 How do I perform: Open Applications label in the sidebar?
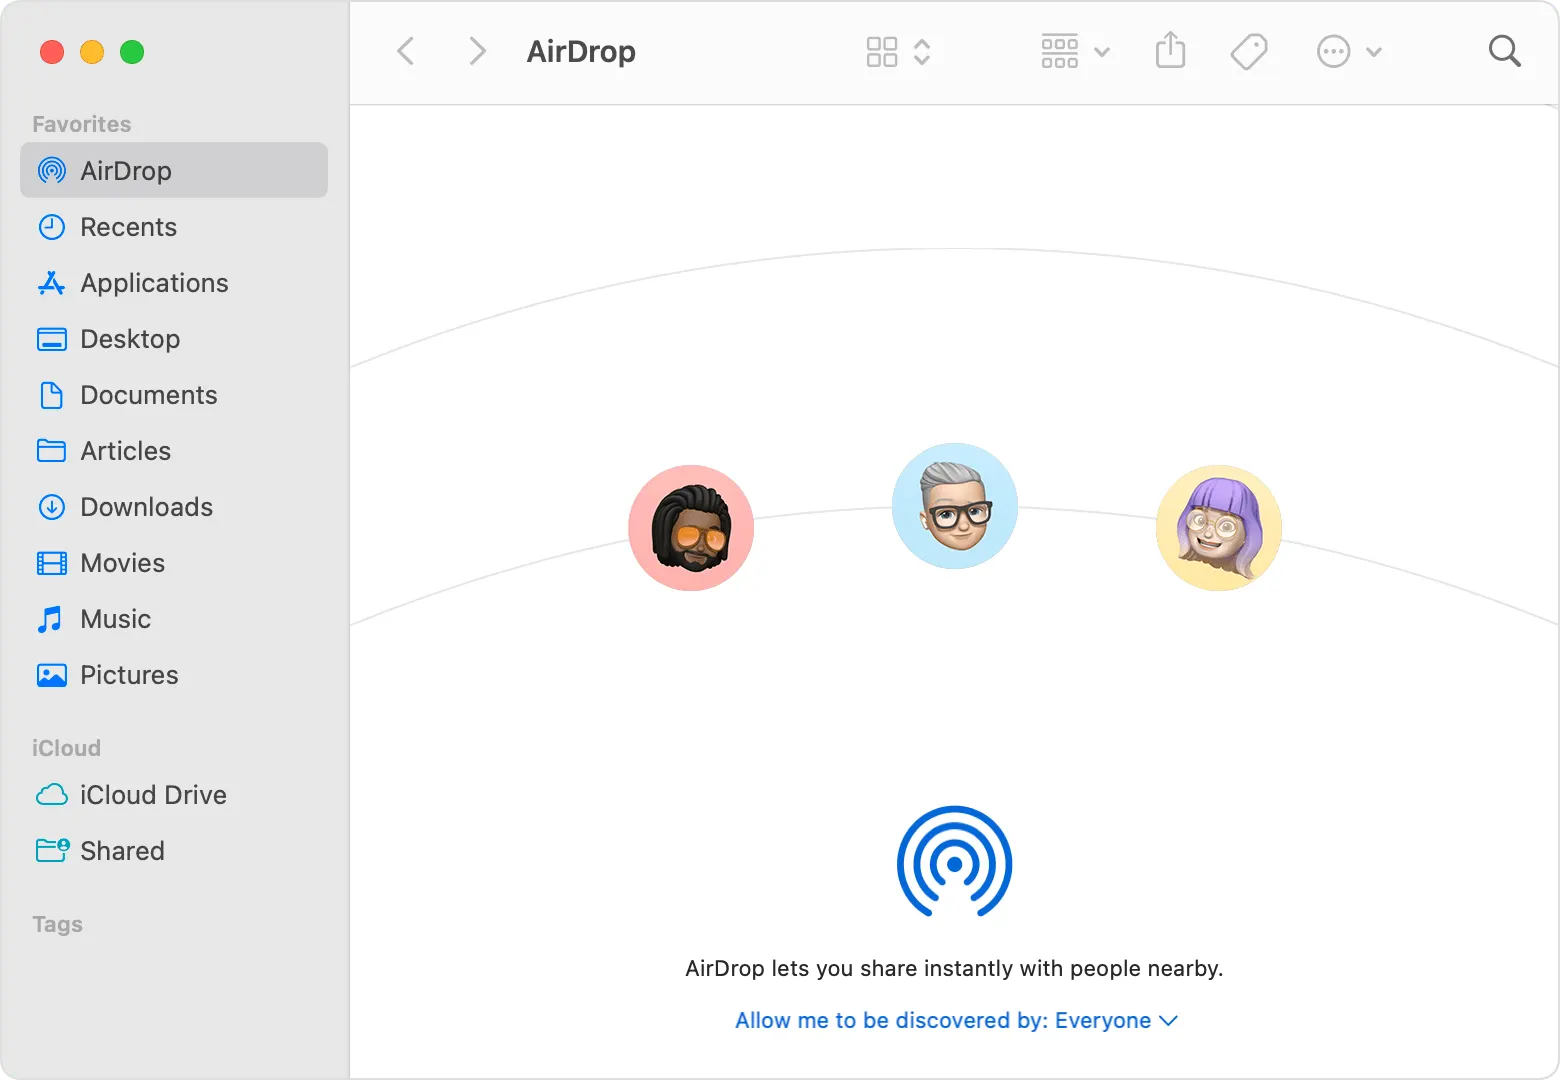pyautogui.click(x=154, y=284)
